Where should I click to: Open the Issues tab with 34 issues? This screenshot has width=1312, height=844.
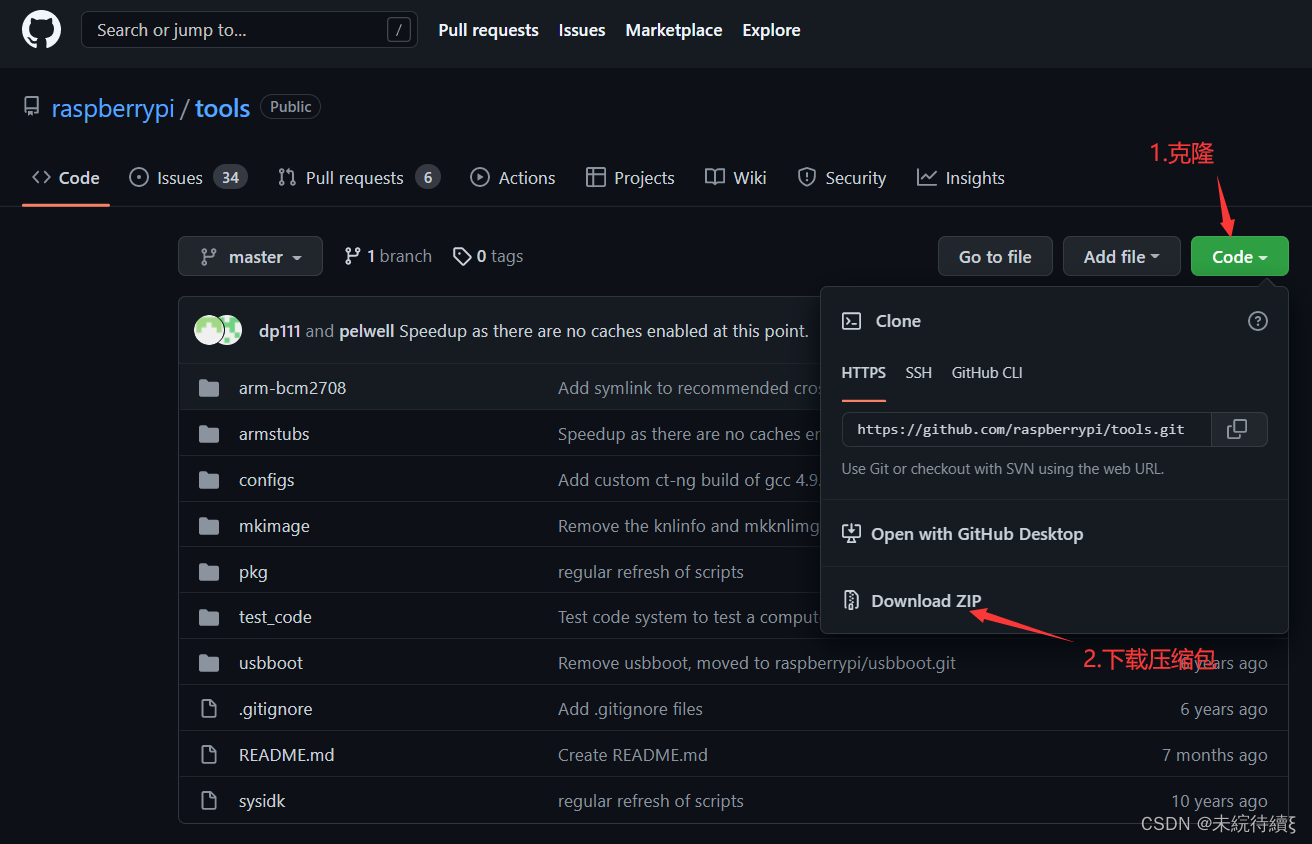(x=188, y=178)
